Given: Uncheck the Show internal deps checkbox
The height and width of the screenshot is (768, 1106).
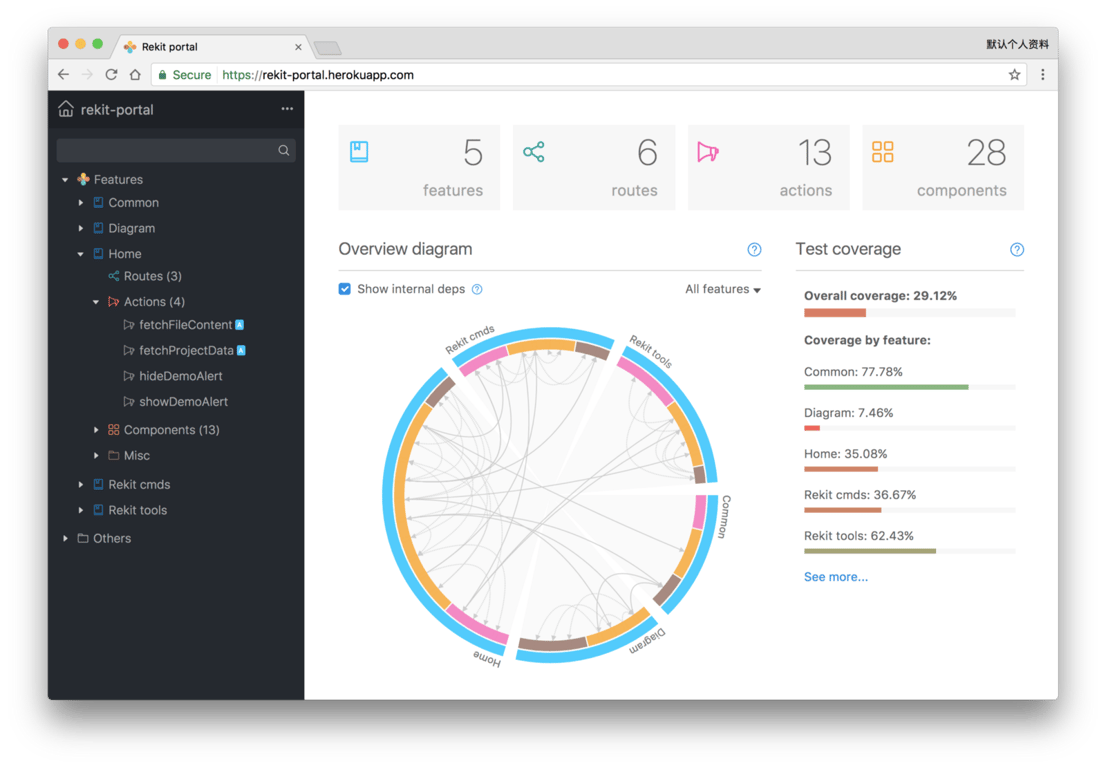Looking at the screenshot, I should pyautogui.click(x=344, y=288).
